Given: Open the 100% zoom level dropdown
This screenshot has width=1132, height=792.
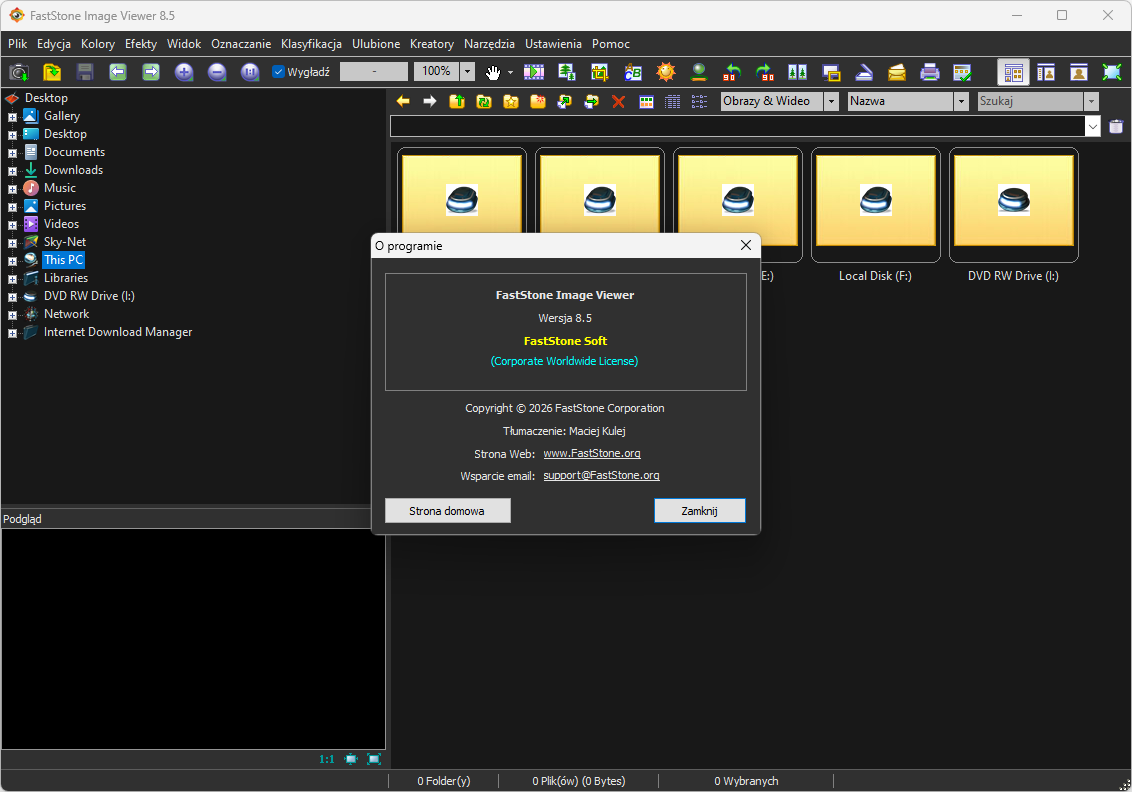Looking at the screenshot, I should tap(467, 71).
